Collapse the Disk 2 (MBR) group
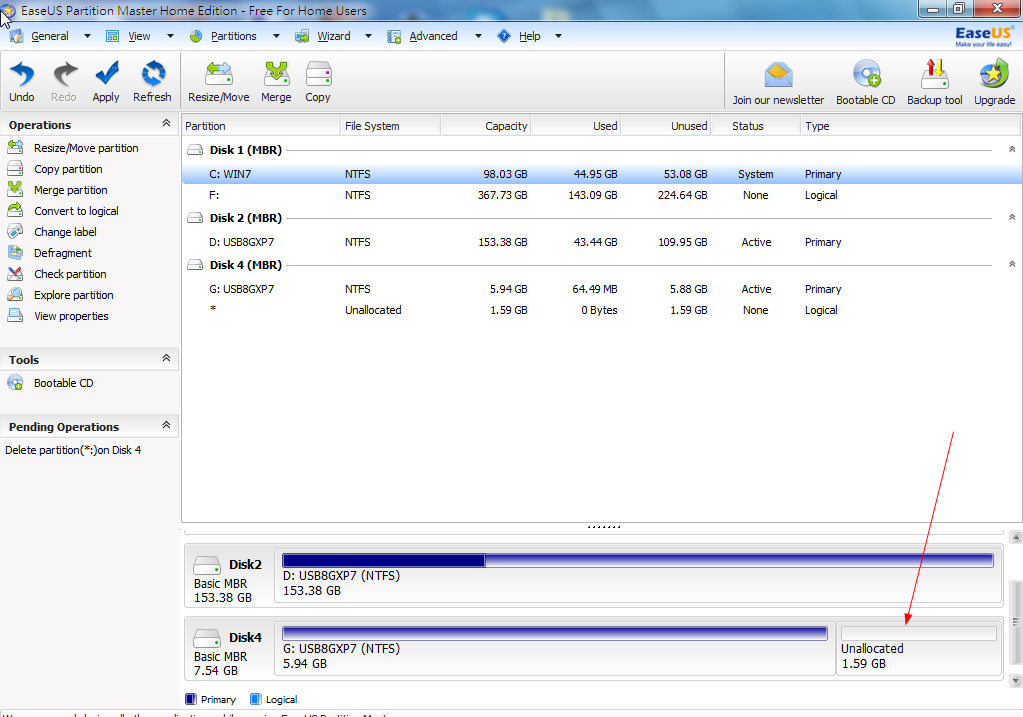Screen dimensions: 1023x717 click(x=1012, y=217)
